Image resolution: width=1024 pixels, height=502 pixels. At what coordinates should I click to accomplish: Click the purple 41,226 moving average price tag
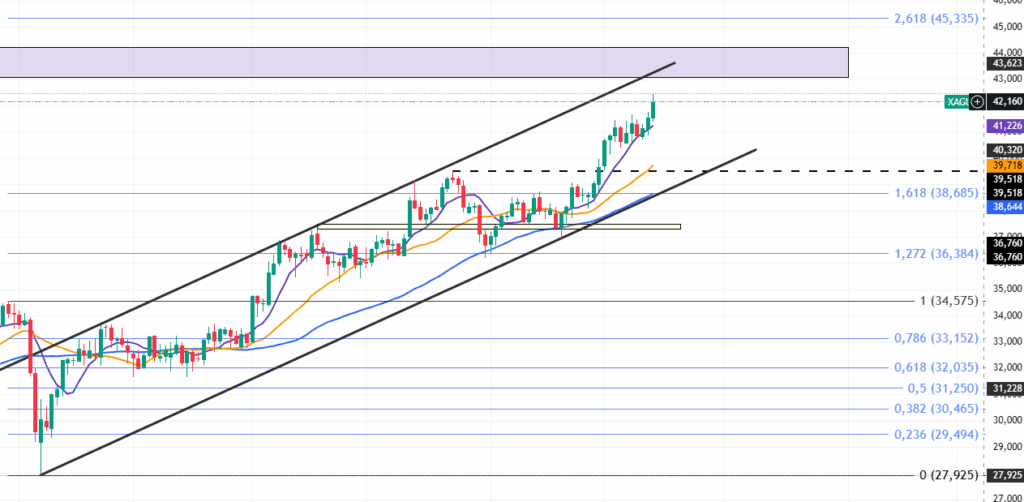tap(1004, 126)
